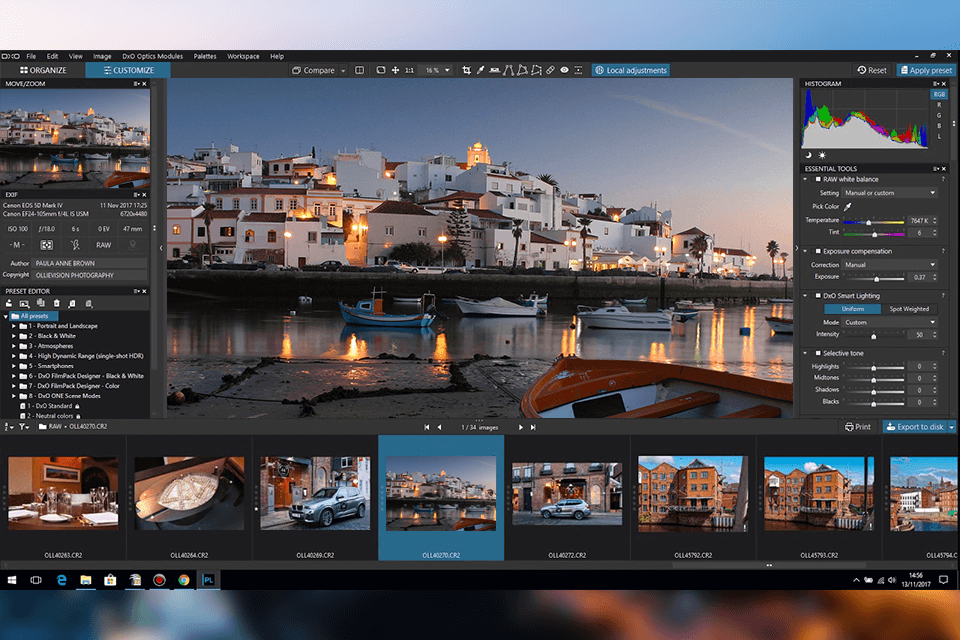
Task: Click the Print button
Action: point(858,427)
